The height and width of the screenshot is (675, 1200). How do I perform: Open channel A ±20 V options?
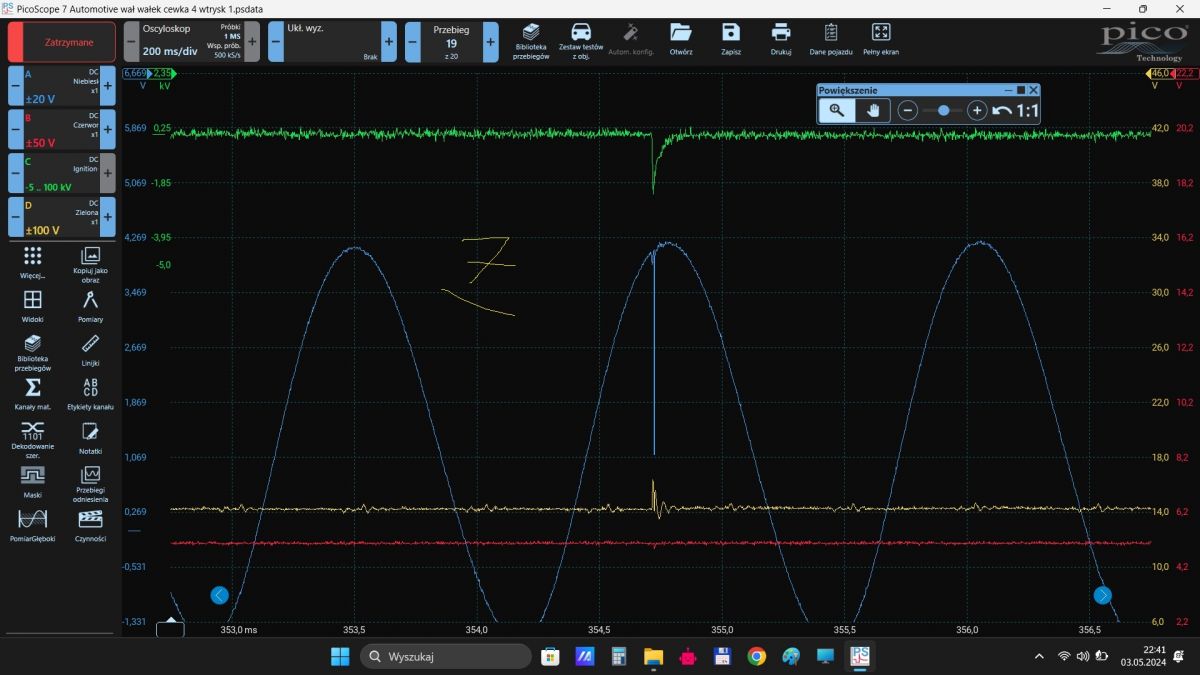[x=61, y=86]
